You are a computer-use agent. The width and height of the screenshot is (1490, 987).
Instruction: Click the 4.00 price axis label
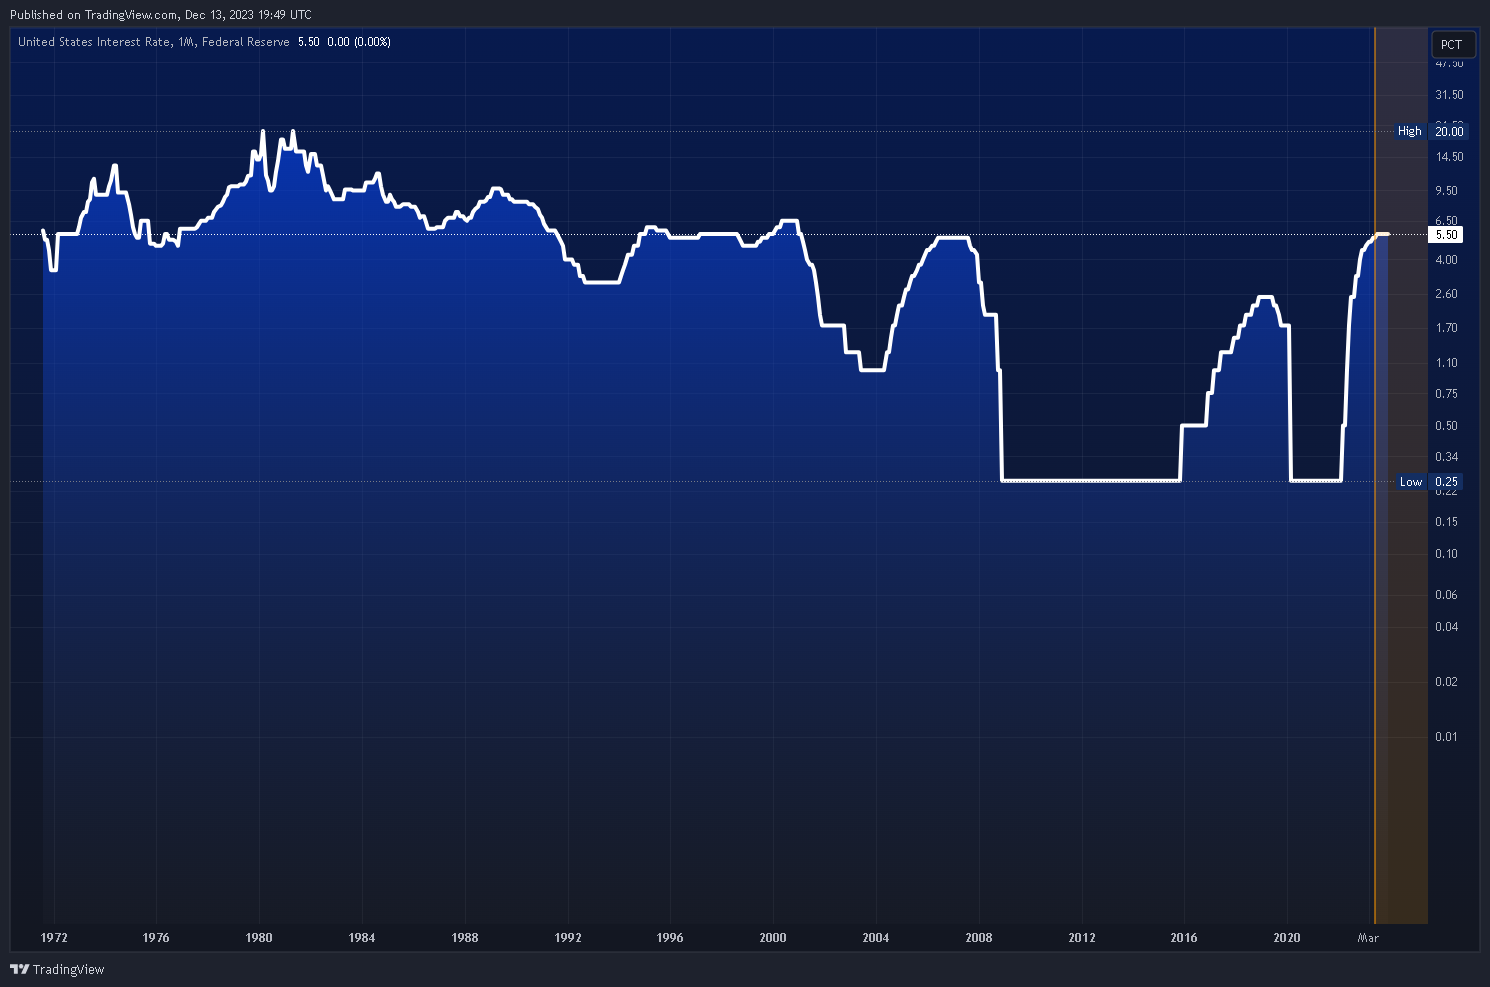tap(1446, 260)
